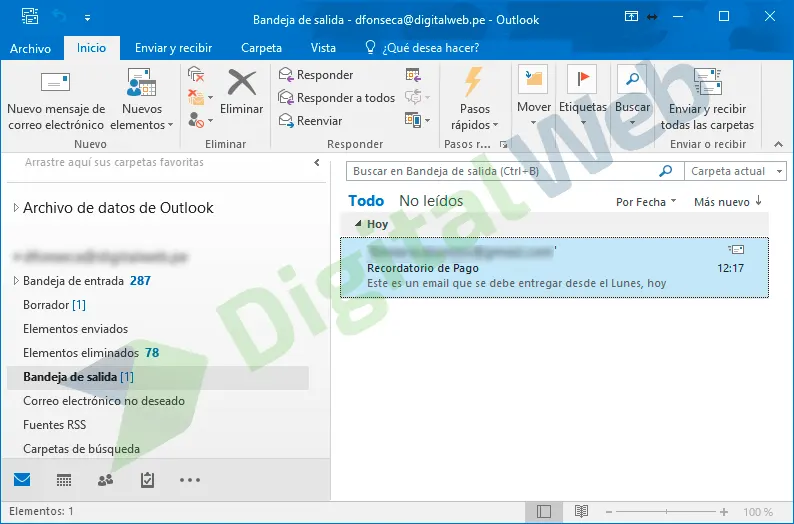The width and height of the screenshot is (794, 524).
Task: Click Responder to reply
Action: pyautogui.click(x=316, y=75)
